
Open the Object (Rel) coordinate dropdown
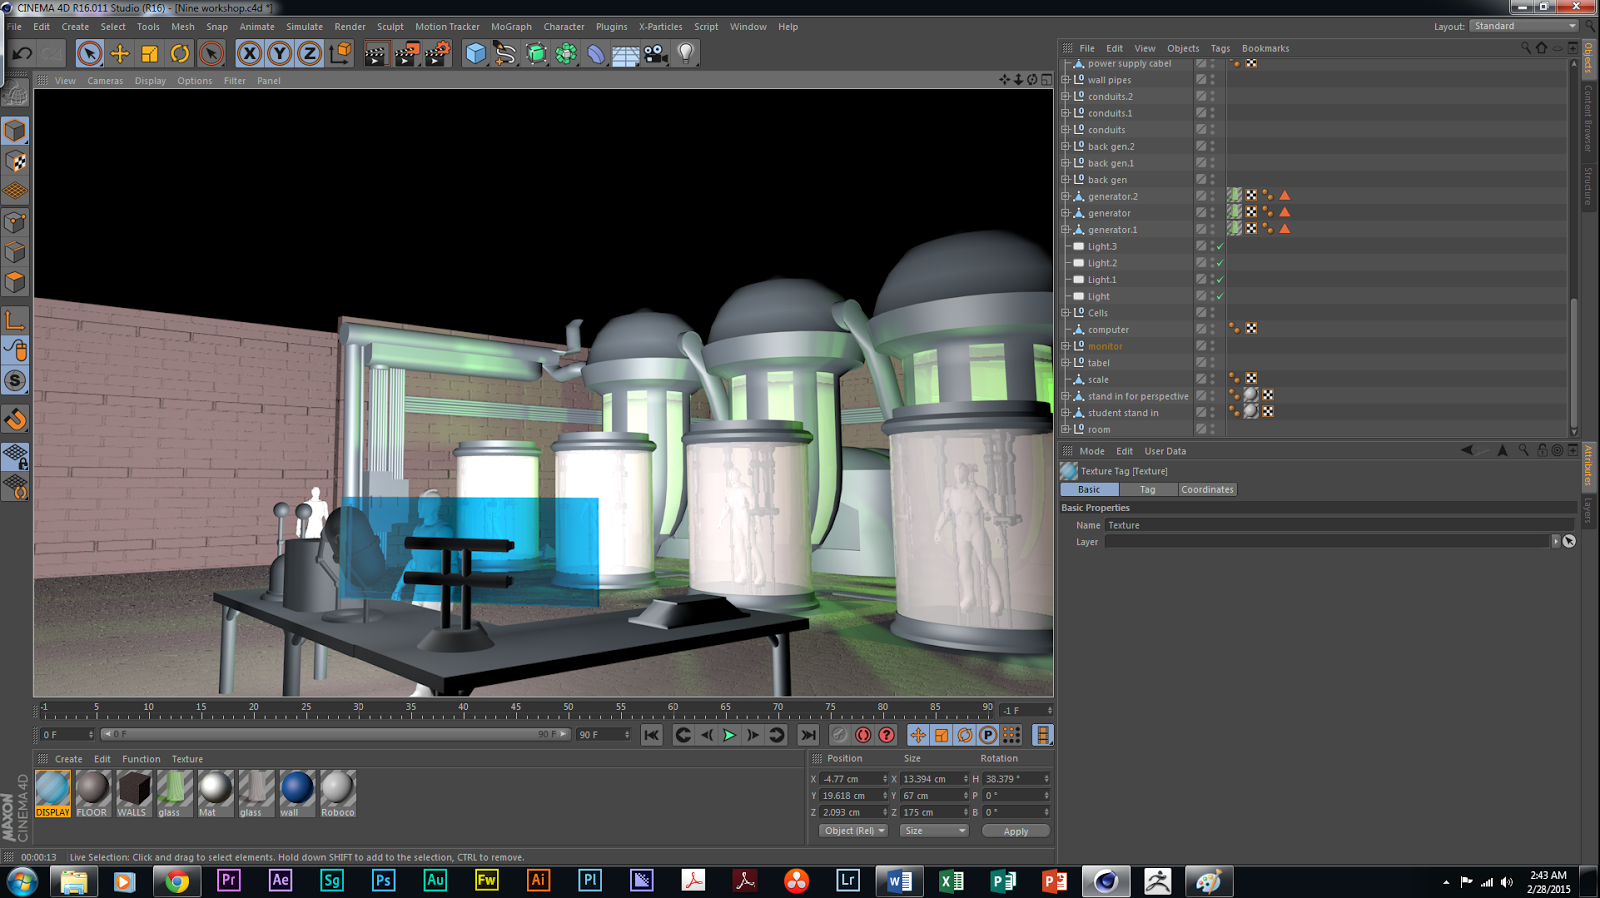click(854, 831)
